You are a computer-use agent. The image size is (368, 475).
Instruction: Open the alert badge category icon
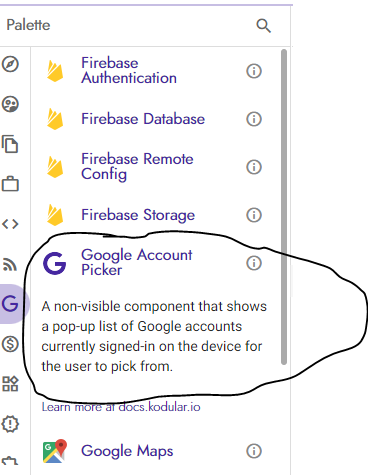click(x=10, y=424)
